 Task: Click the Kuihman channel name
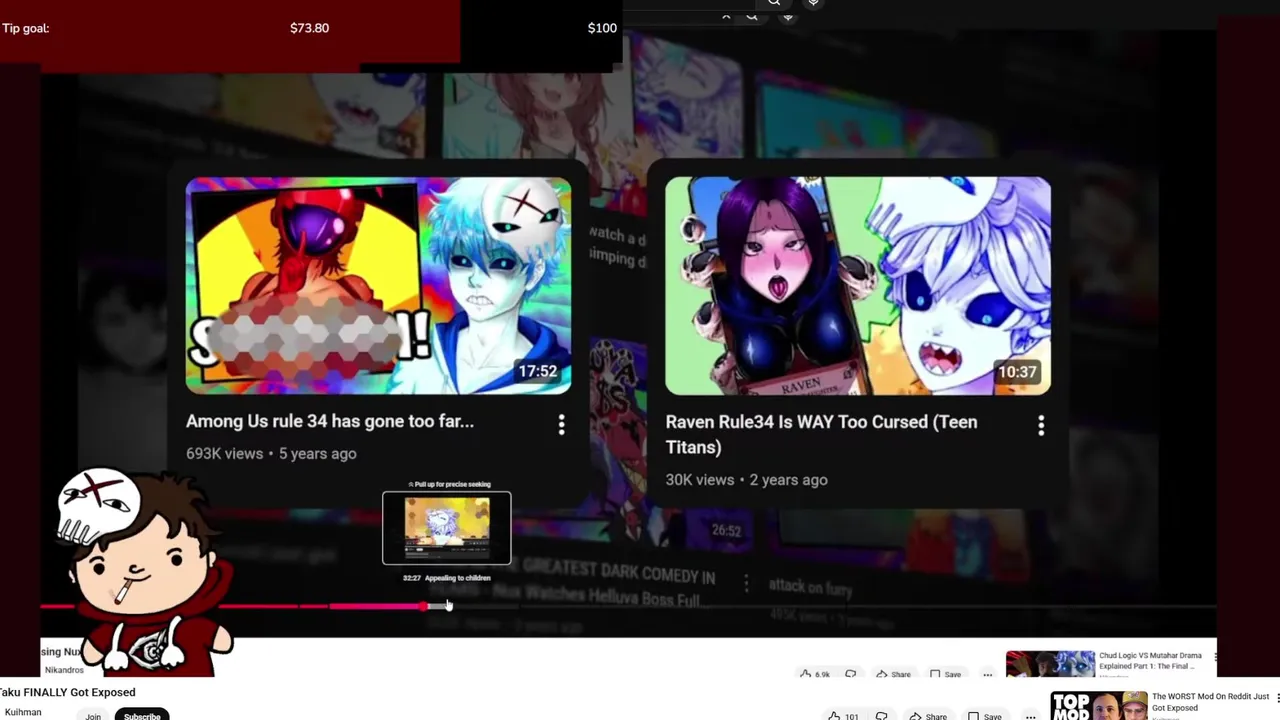pyautogui.click(x=23, y=712)
